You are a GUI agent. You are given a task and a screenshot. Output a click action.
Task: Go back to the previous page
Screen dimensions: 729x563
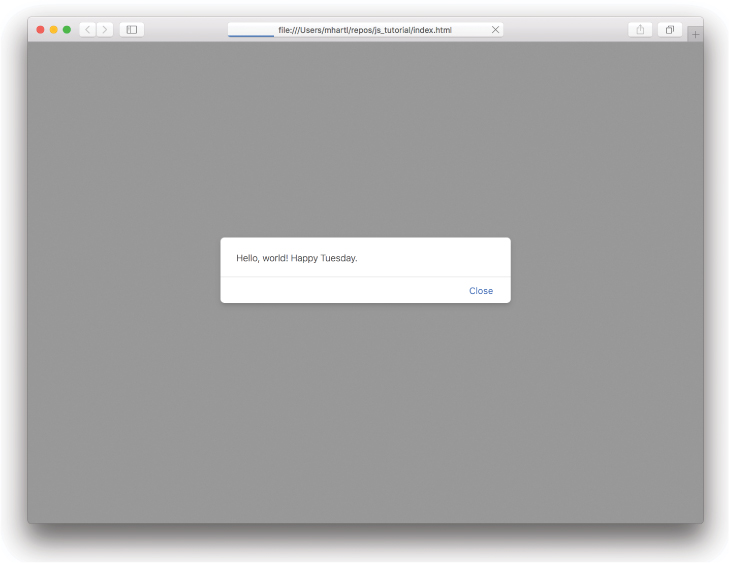pos(87,30)
